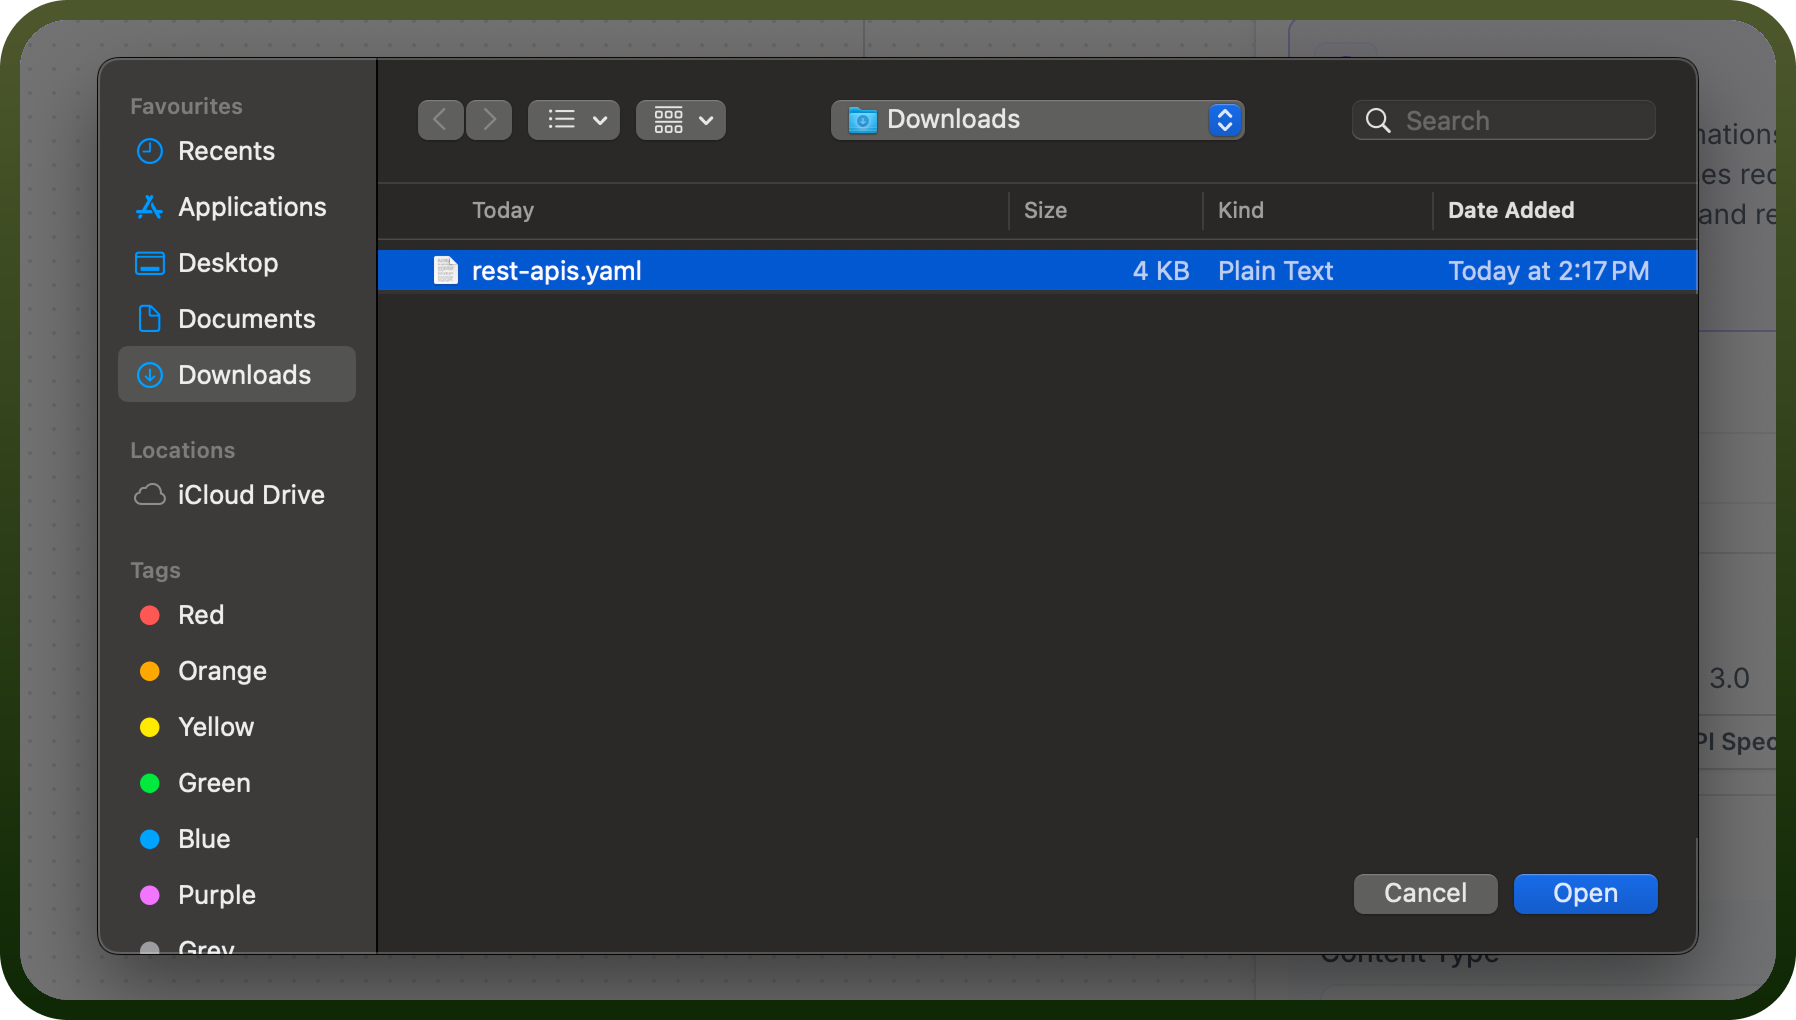Cancel the file selection dialog
The height and width of the screenshot is (1020, 1796).
click(x=1426, y=893)
